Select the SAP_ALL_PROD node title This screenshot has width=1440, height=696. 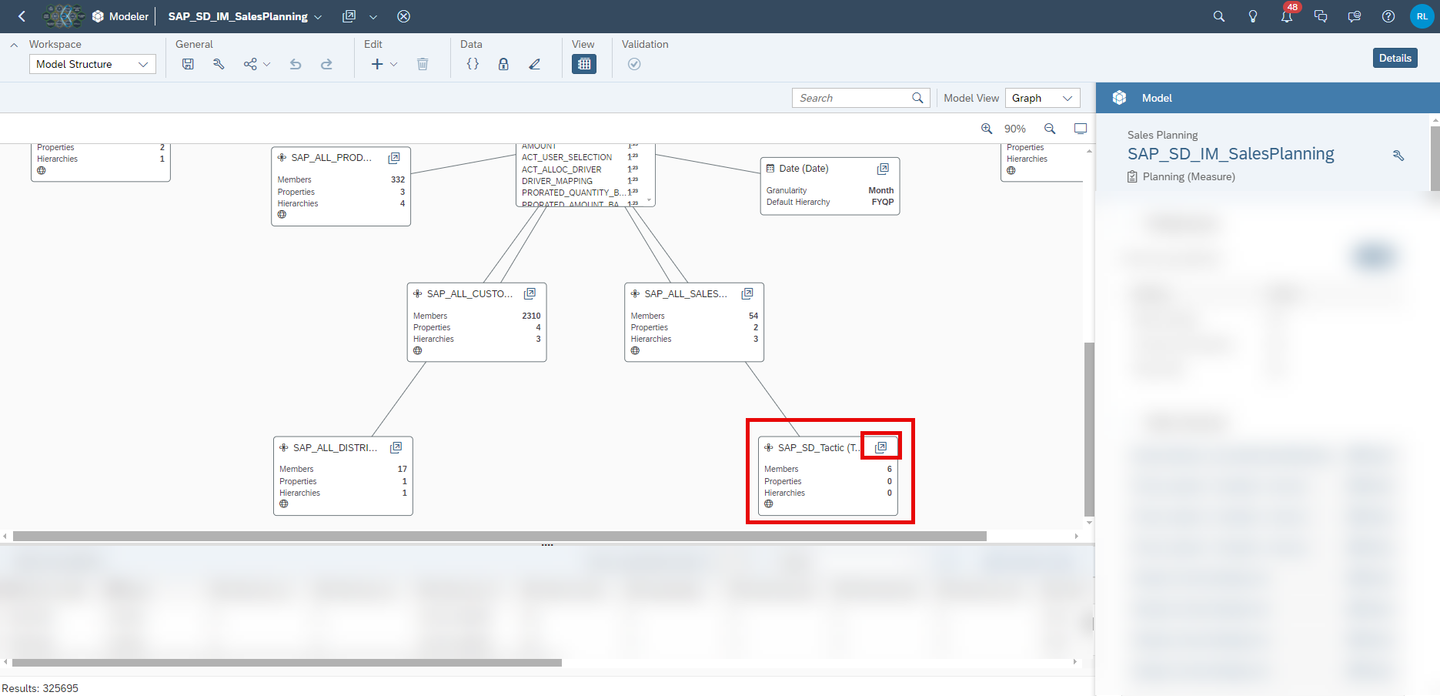(332, 158)
